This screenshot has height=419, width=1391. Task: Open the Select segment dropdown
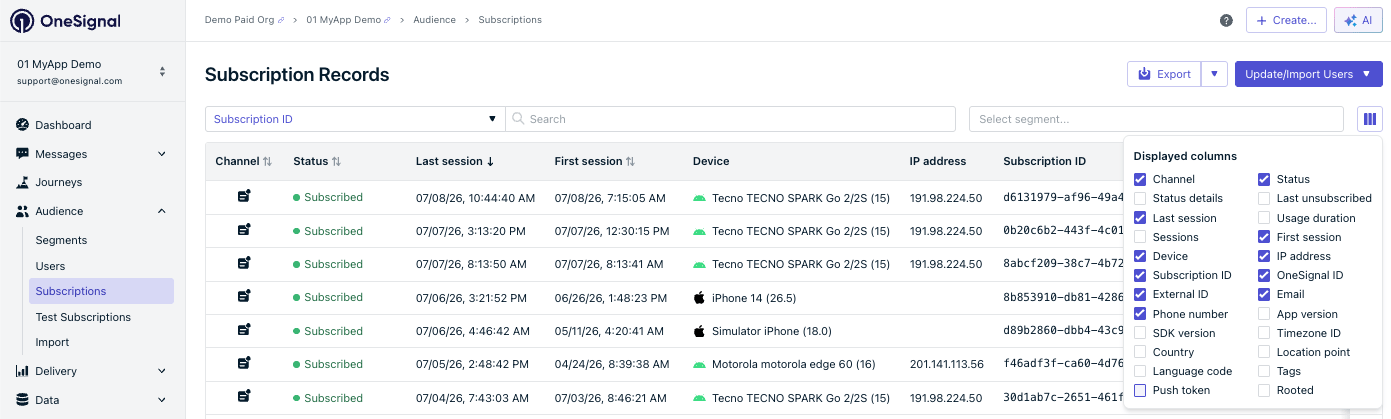tap(1156, 119)
